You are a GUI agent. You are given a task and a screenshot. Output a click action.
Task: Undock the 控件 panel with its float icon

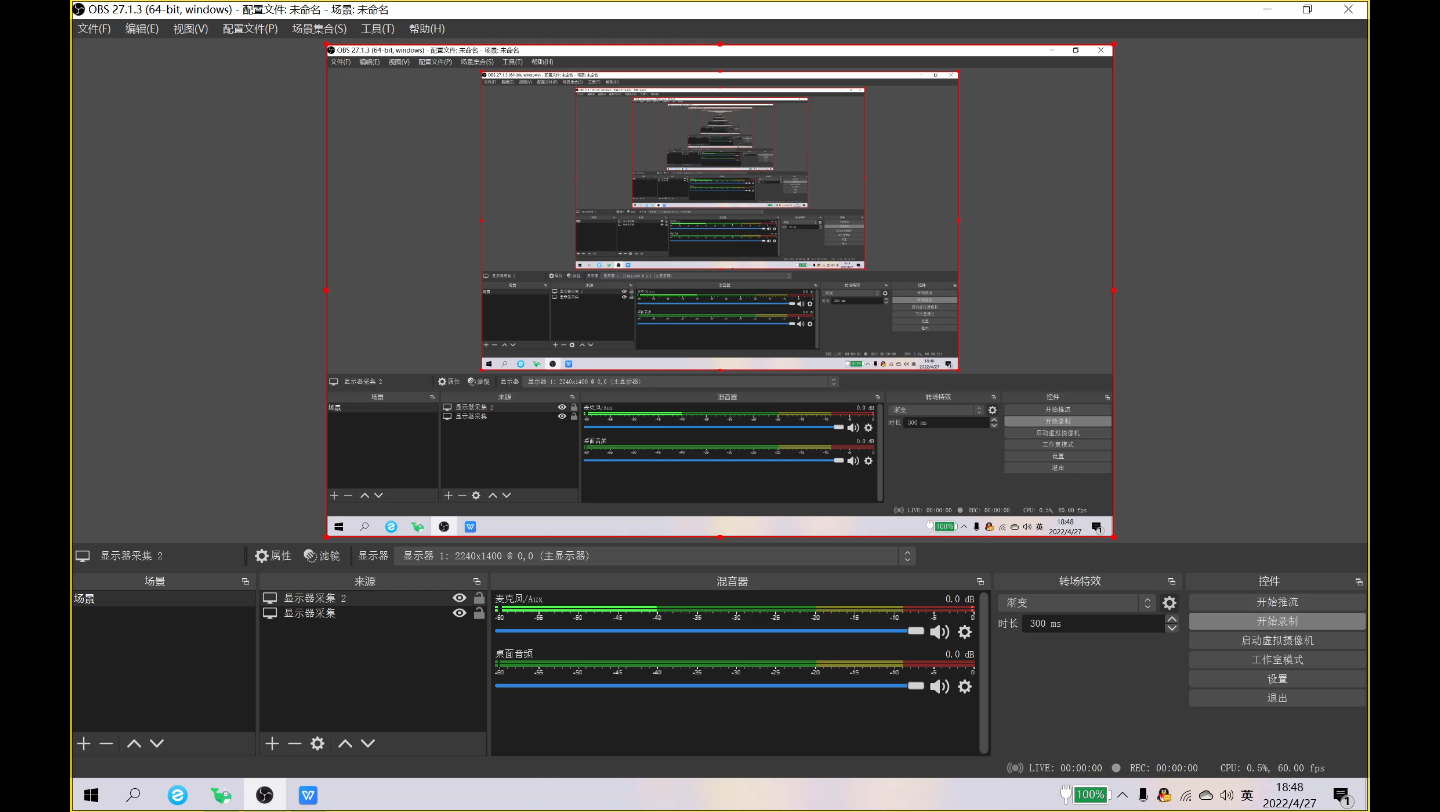[x=1358, y=581]
